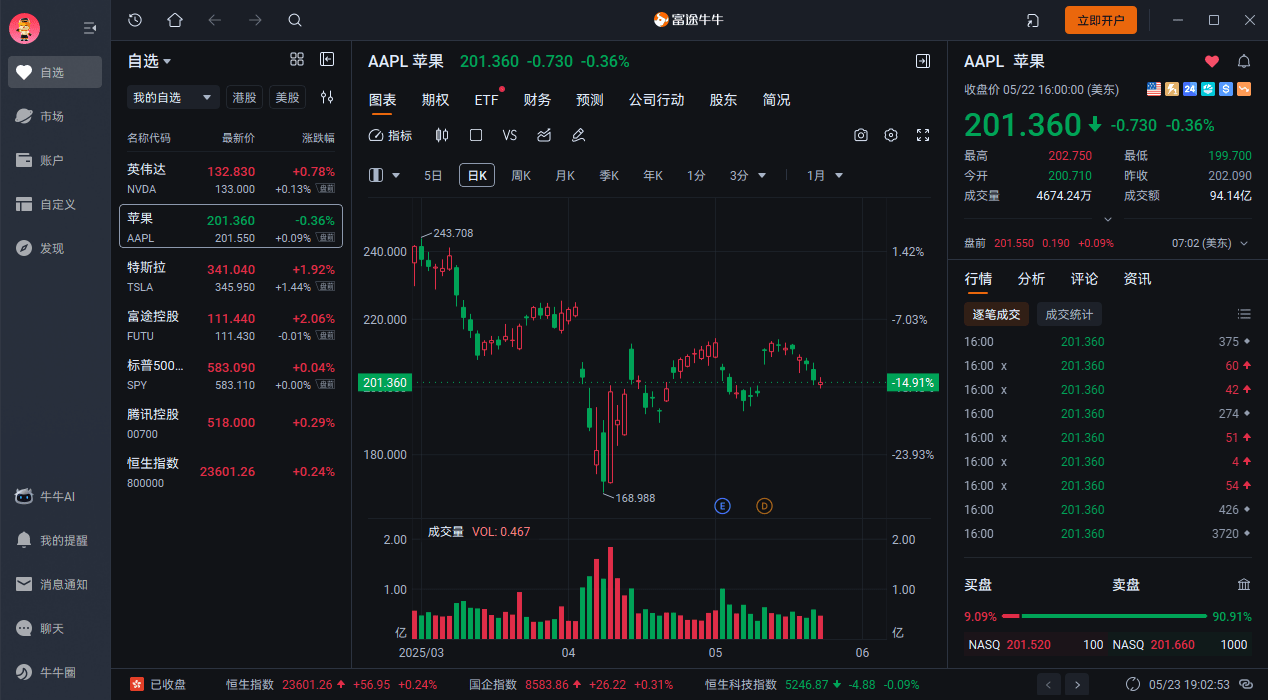Collapse right quote panel arrow icon
This screenshot has width=1268, height=700.
pos(923,61)
